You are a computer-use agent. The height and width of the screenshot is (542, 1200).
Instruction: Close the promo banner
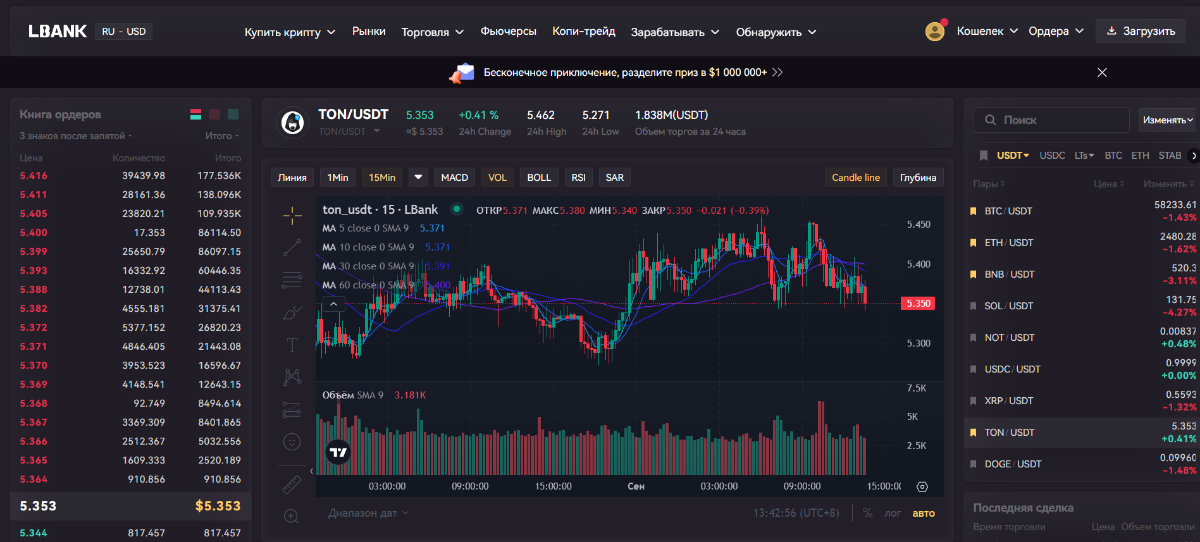point(1102,72)
